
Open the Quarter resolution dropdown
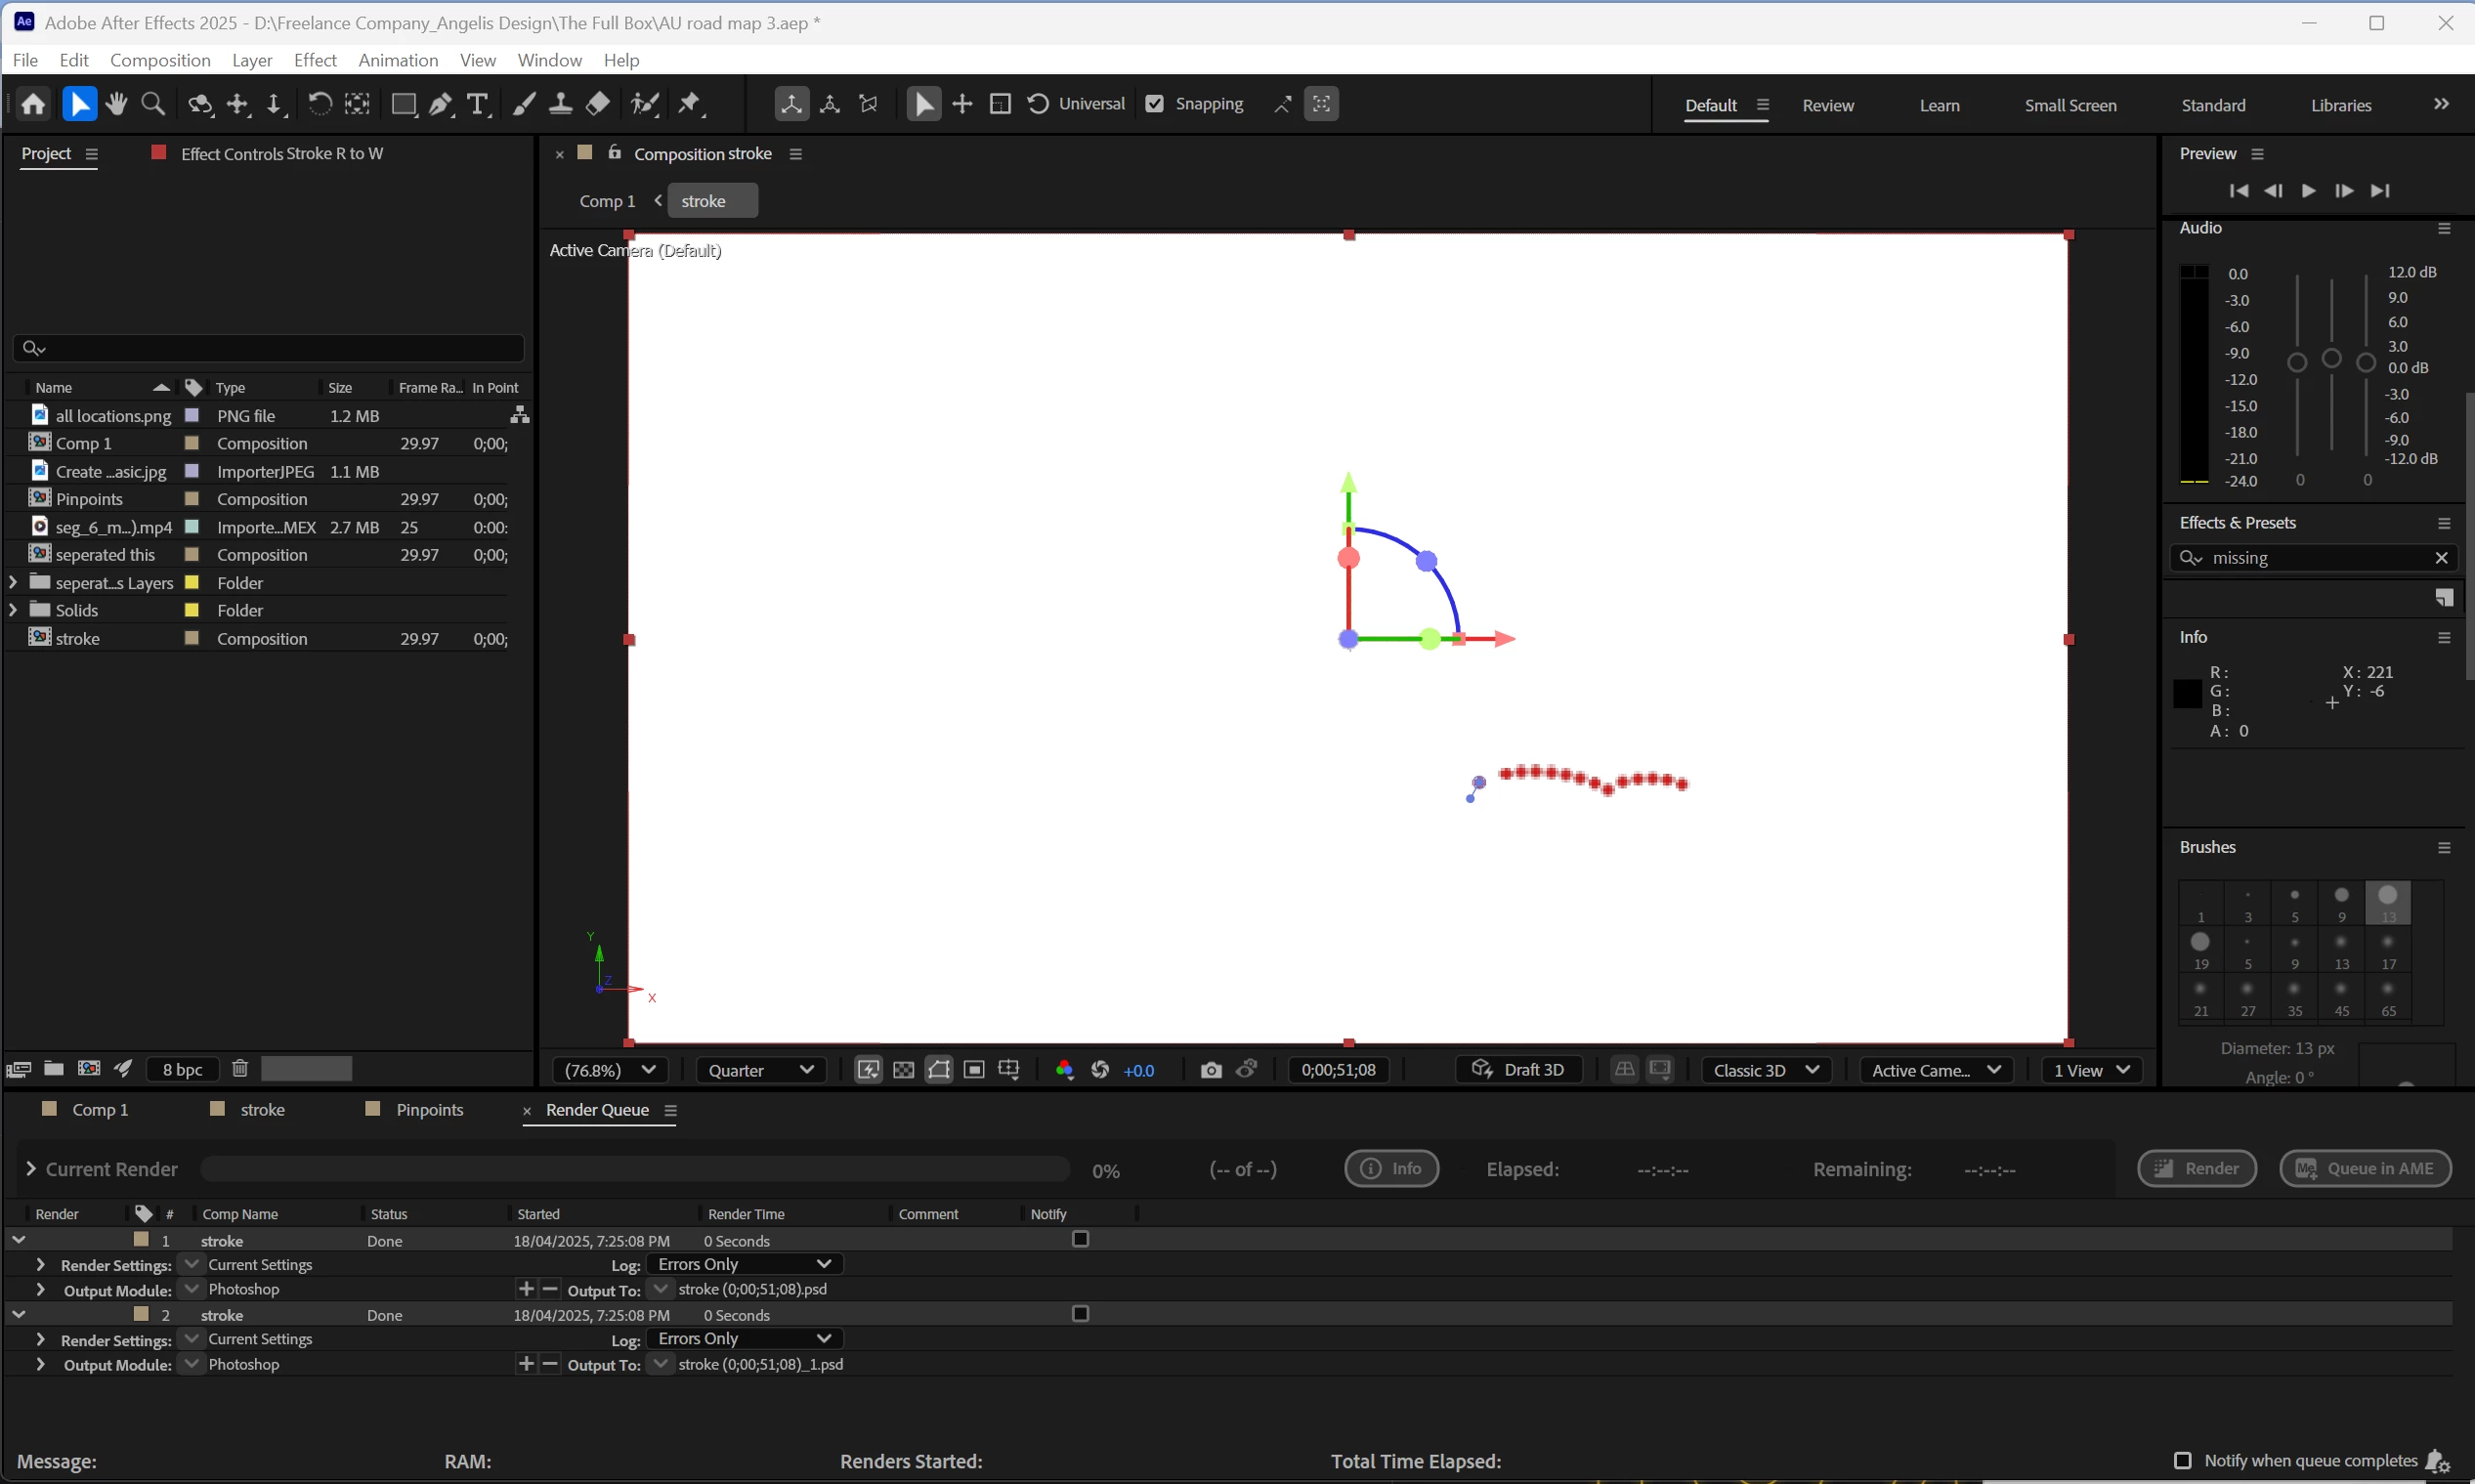(x=760, y=1070)
